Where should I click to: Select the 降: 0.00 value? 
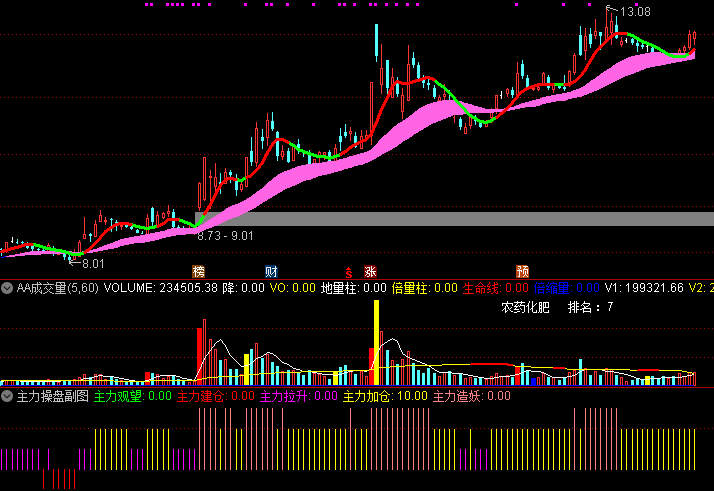pos(244,288)
